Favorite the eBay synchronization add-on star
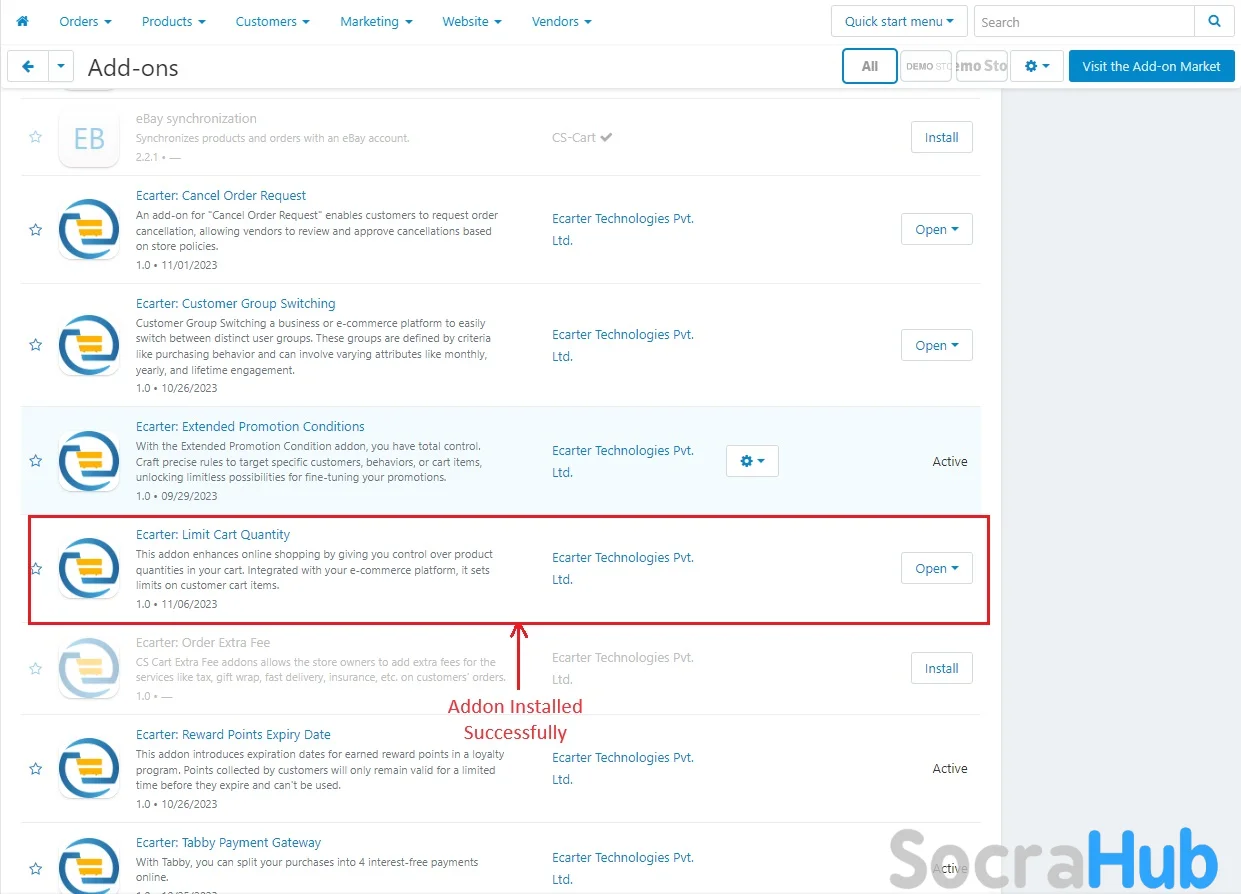 pyautogui.click(x=36, y=137)
